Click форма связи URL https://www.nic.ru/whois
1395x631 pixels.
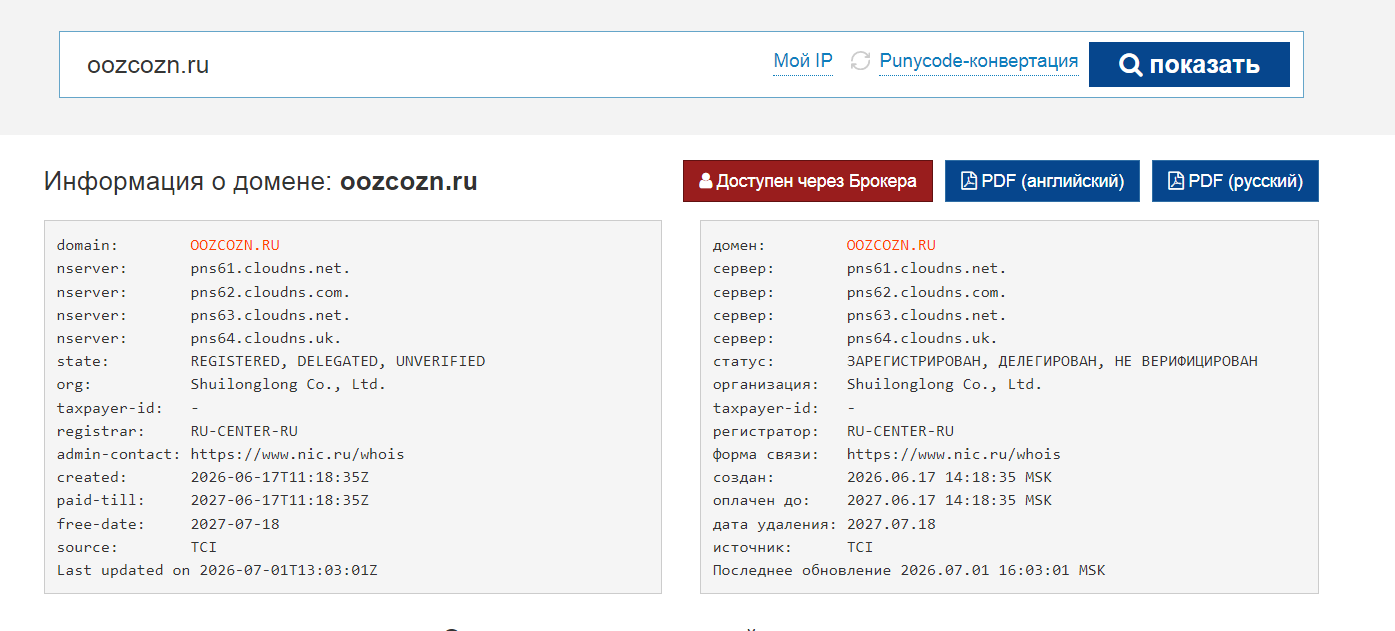click(953, 454)
